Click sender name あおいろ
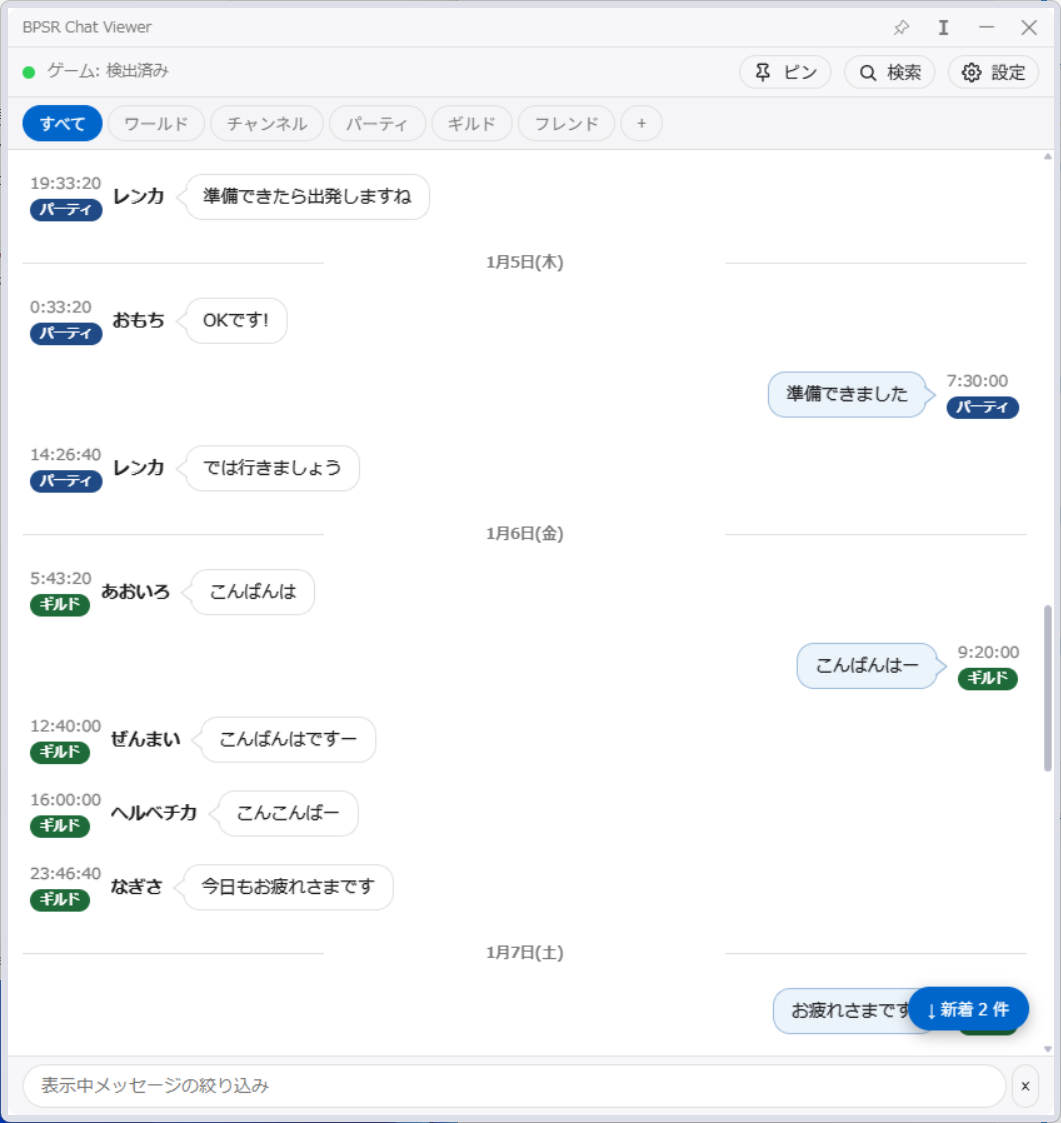 coord(135,592)
